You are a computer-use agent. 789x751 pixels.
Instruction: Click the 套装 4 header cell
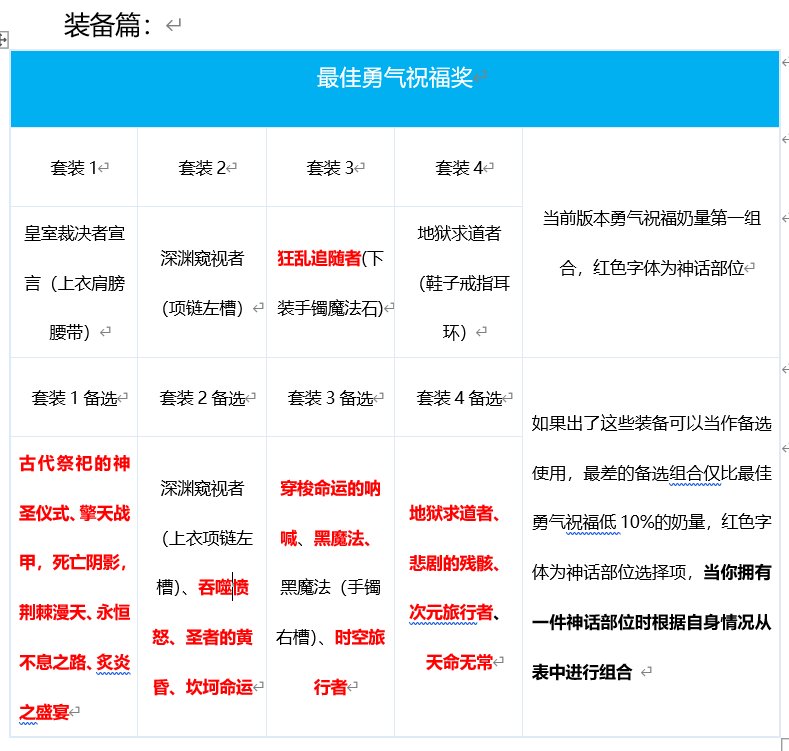coord(459,168)
